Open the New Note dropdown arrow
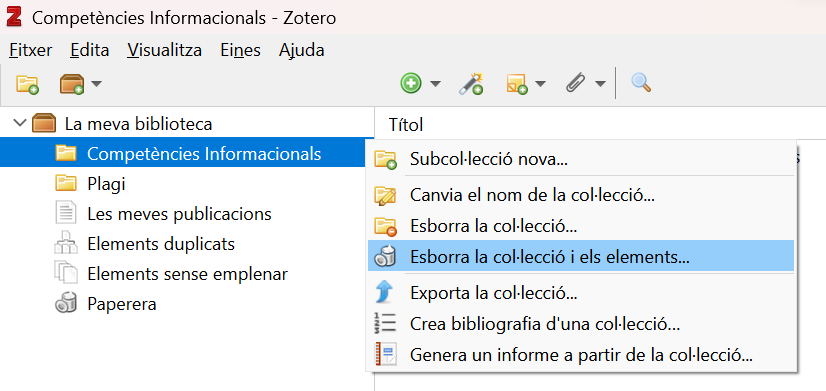The height and width of the screenshot is (391, 826). (x=540, y=83)
